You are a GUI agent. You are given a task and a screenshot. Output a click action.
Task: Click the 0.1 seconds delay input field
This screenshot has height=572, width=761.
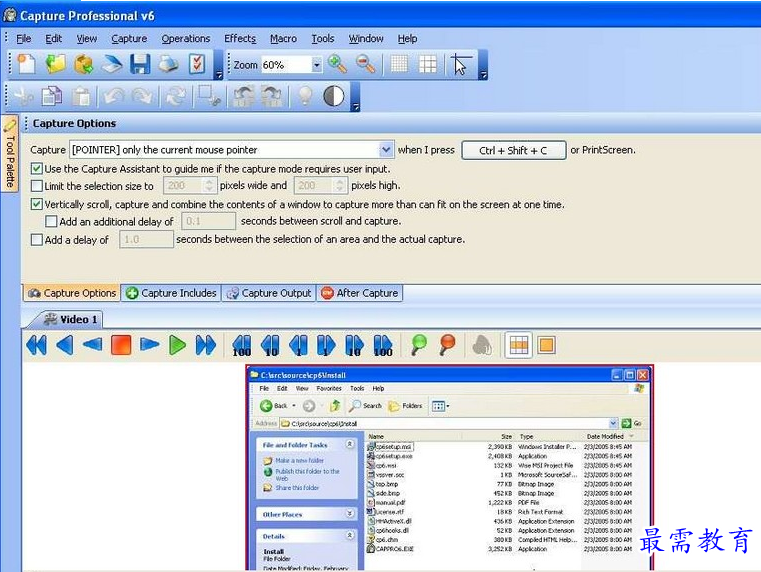[x=208, y=221]
